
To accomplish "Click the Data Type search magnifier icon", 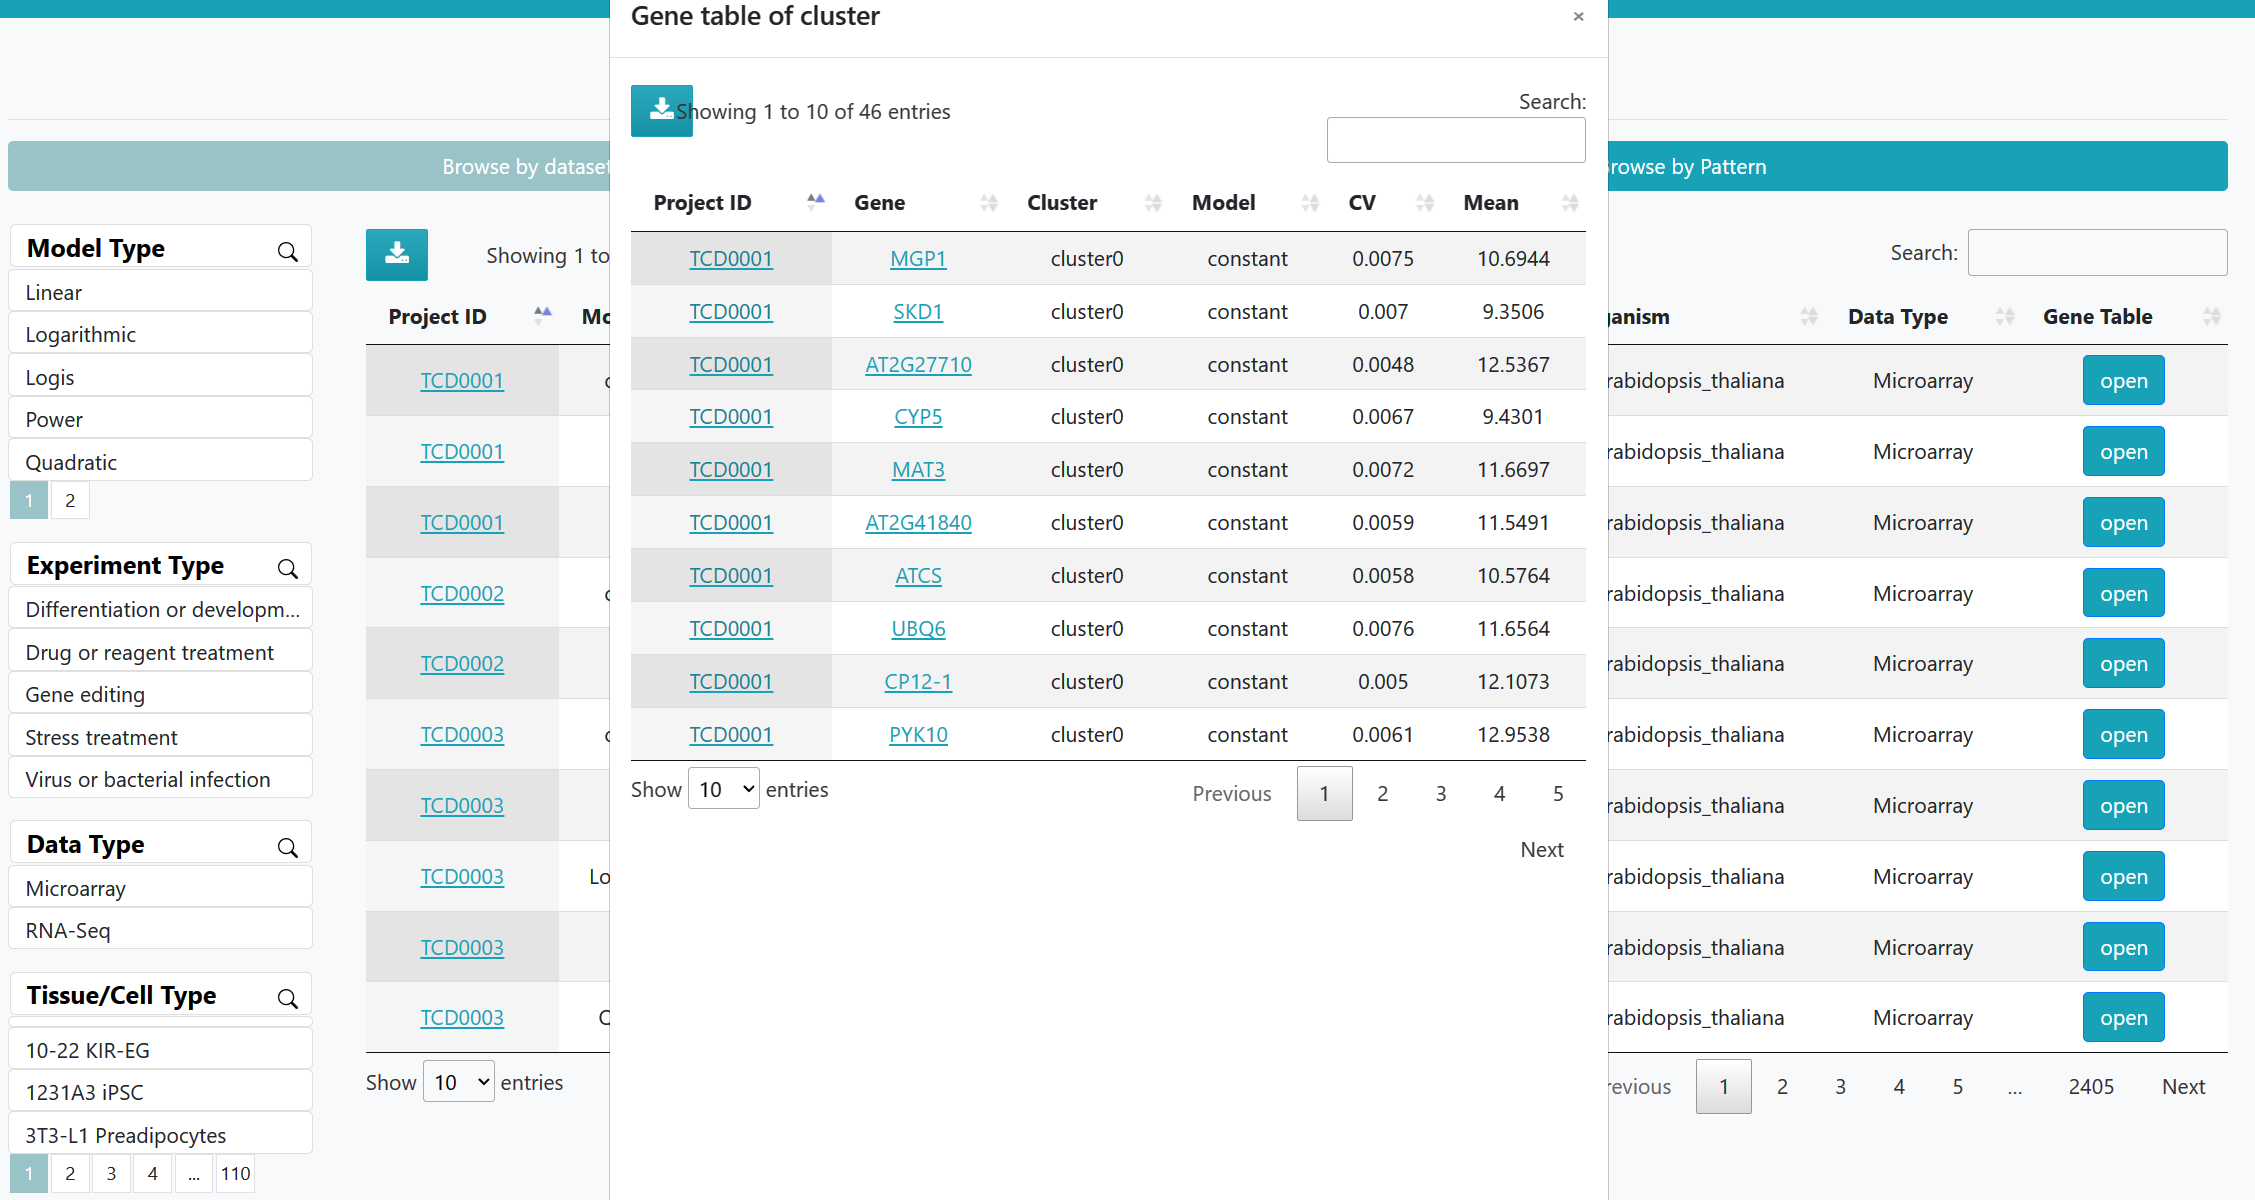I will [288, 848].
